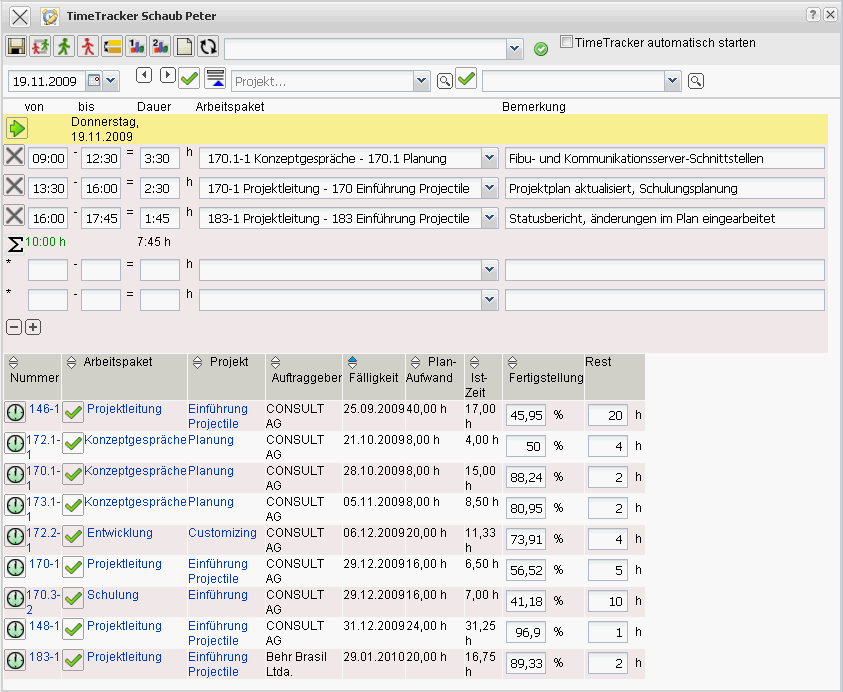Click the red walking person icon

pyautogui.click(x=88, y=47)
